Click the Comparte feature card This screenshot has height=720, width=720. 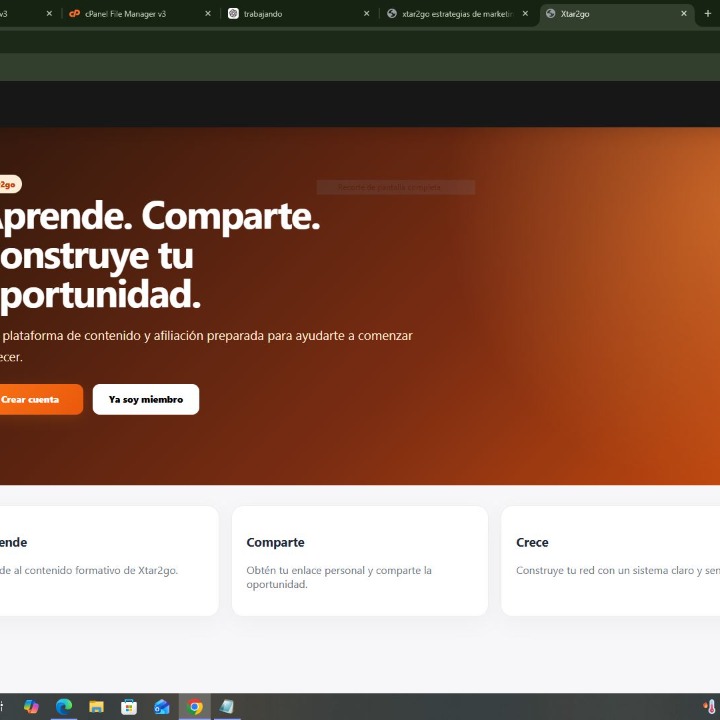360,561
